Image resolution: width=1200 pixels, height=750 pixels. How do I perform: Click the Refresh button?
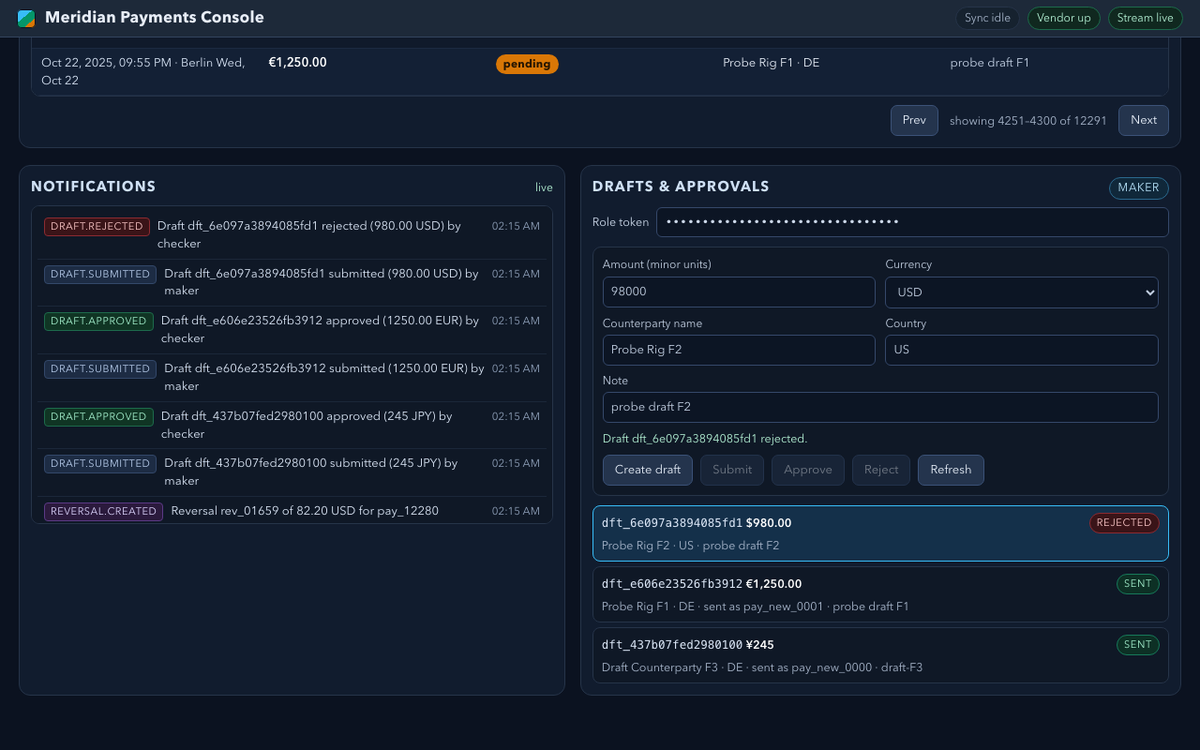[x=951, y=470]
